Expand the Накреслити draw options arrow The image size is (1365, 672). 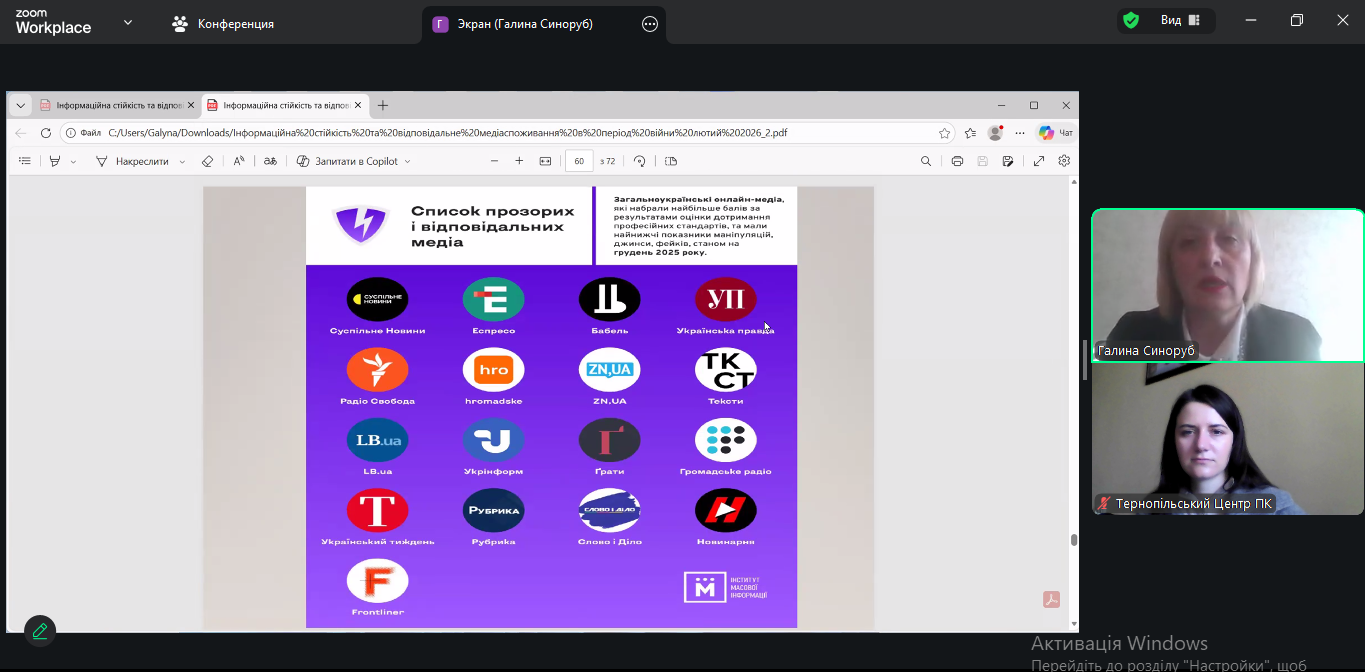coord(182,162)
